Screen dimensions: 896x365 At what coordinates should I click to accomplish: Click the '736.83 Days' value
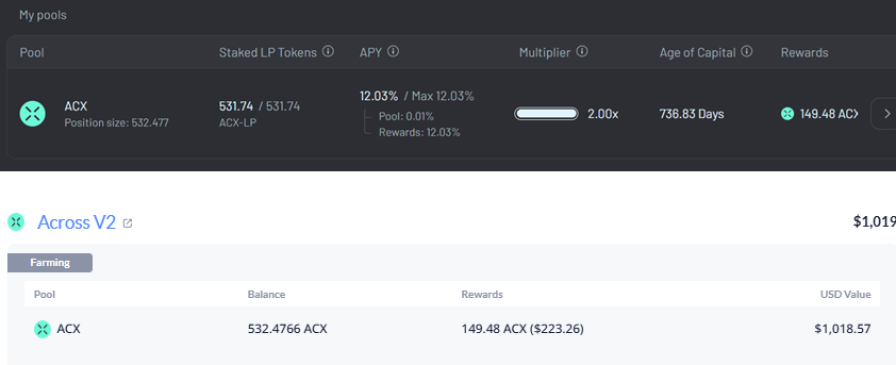(692, 114)
